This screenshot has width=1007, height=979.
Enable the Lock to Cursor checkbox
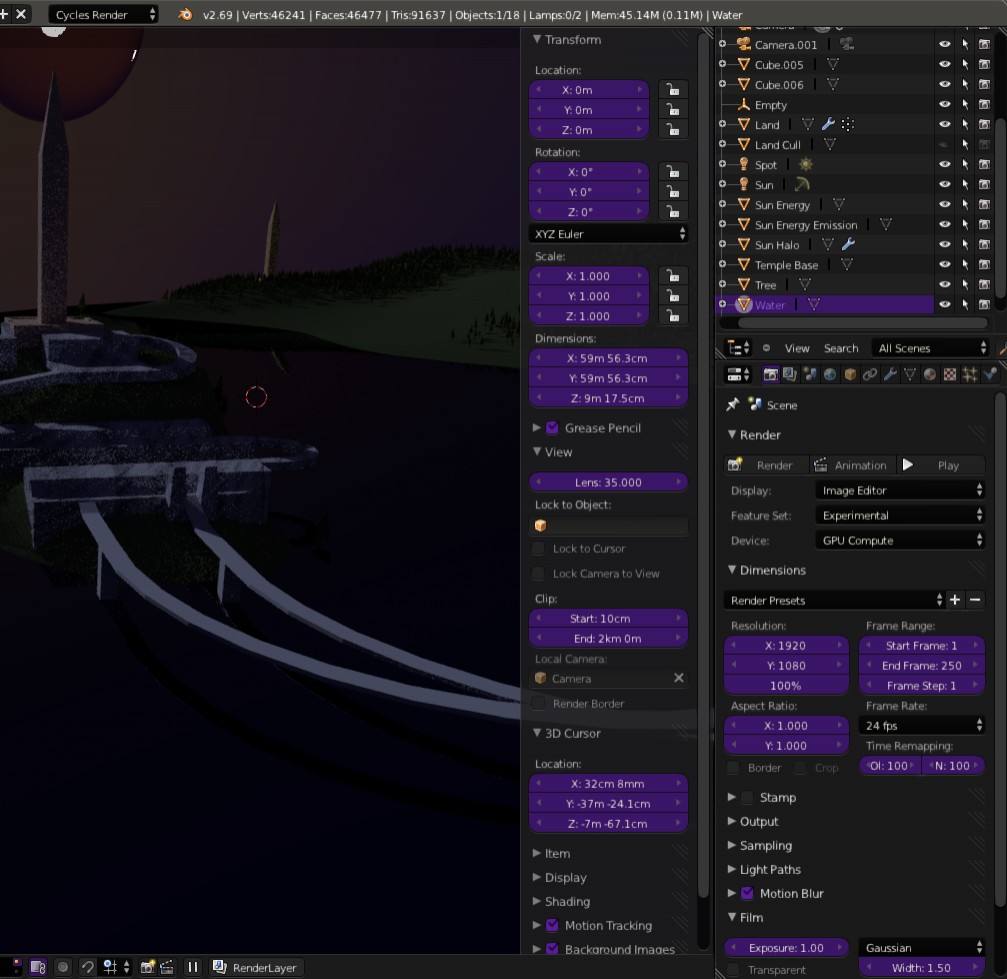(539, 549)
